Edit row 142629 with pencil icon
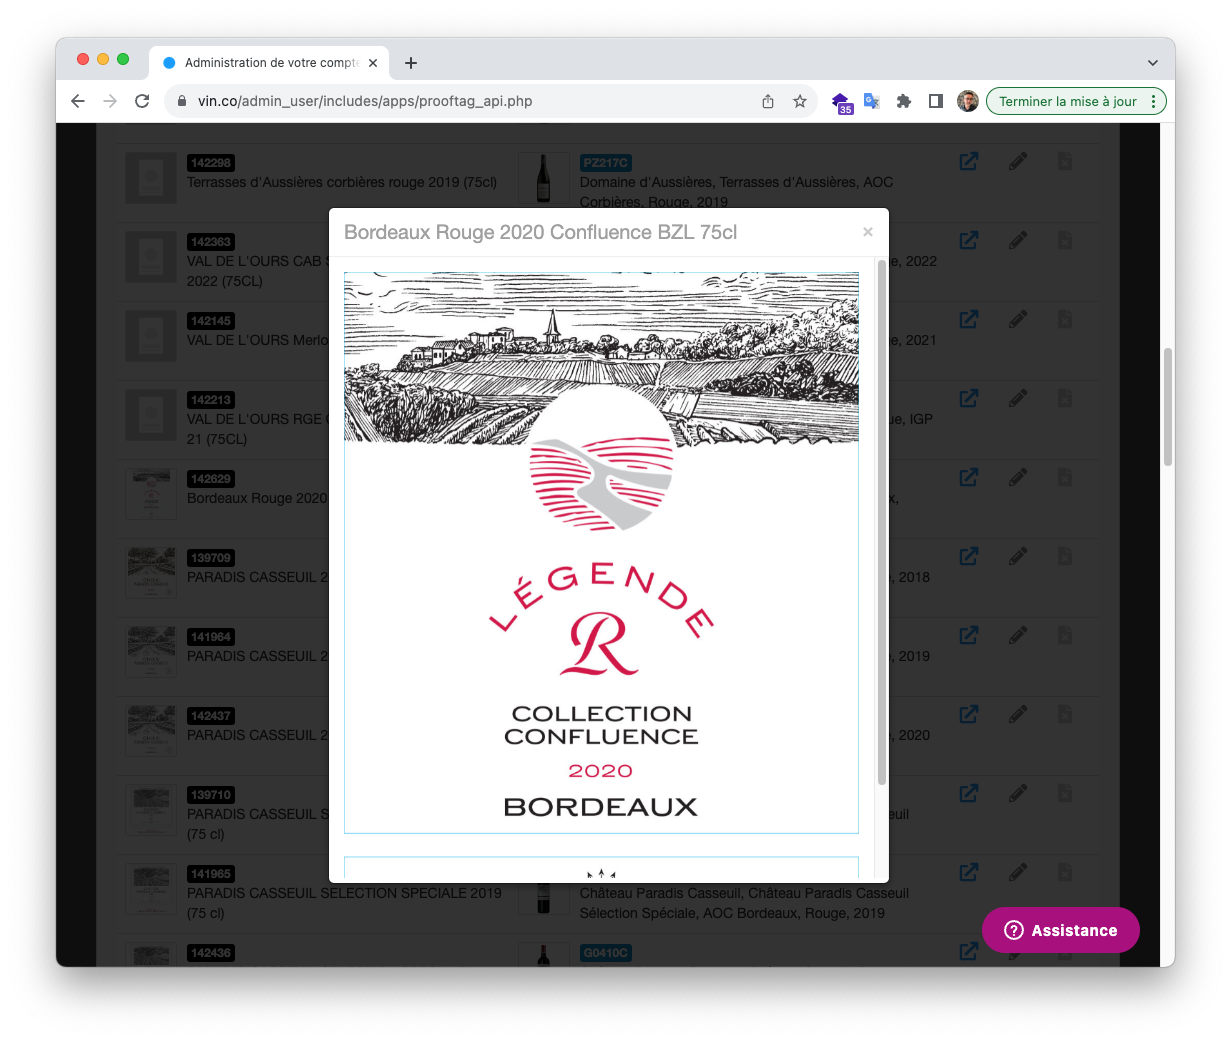The width and height of the screenshot is (1231, 1041). click(1018, 477)
